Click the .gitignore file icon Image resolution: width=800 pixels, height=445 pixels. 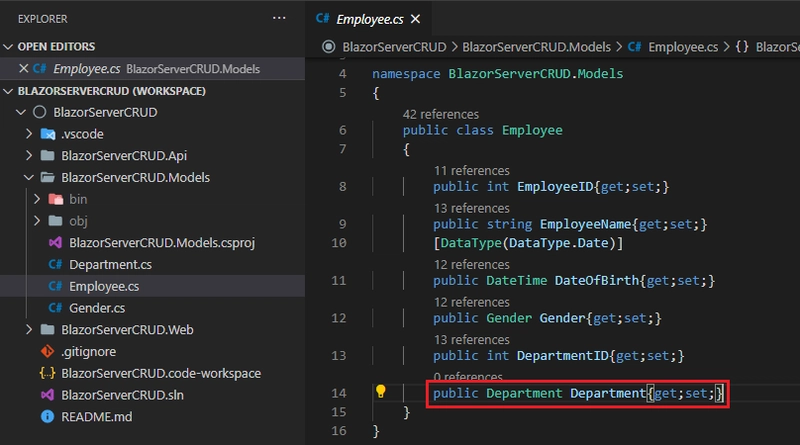[x=46, y=351]
